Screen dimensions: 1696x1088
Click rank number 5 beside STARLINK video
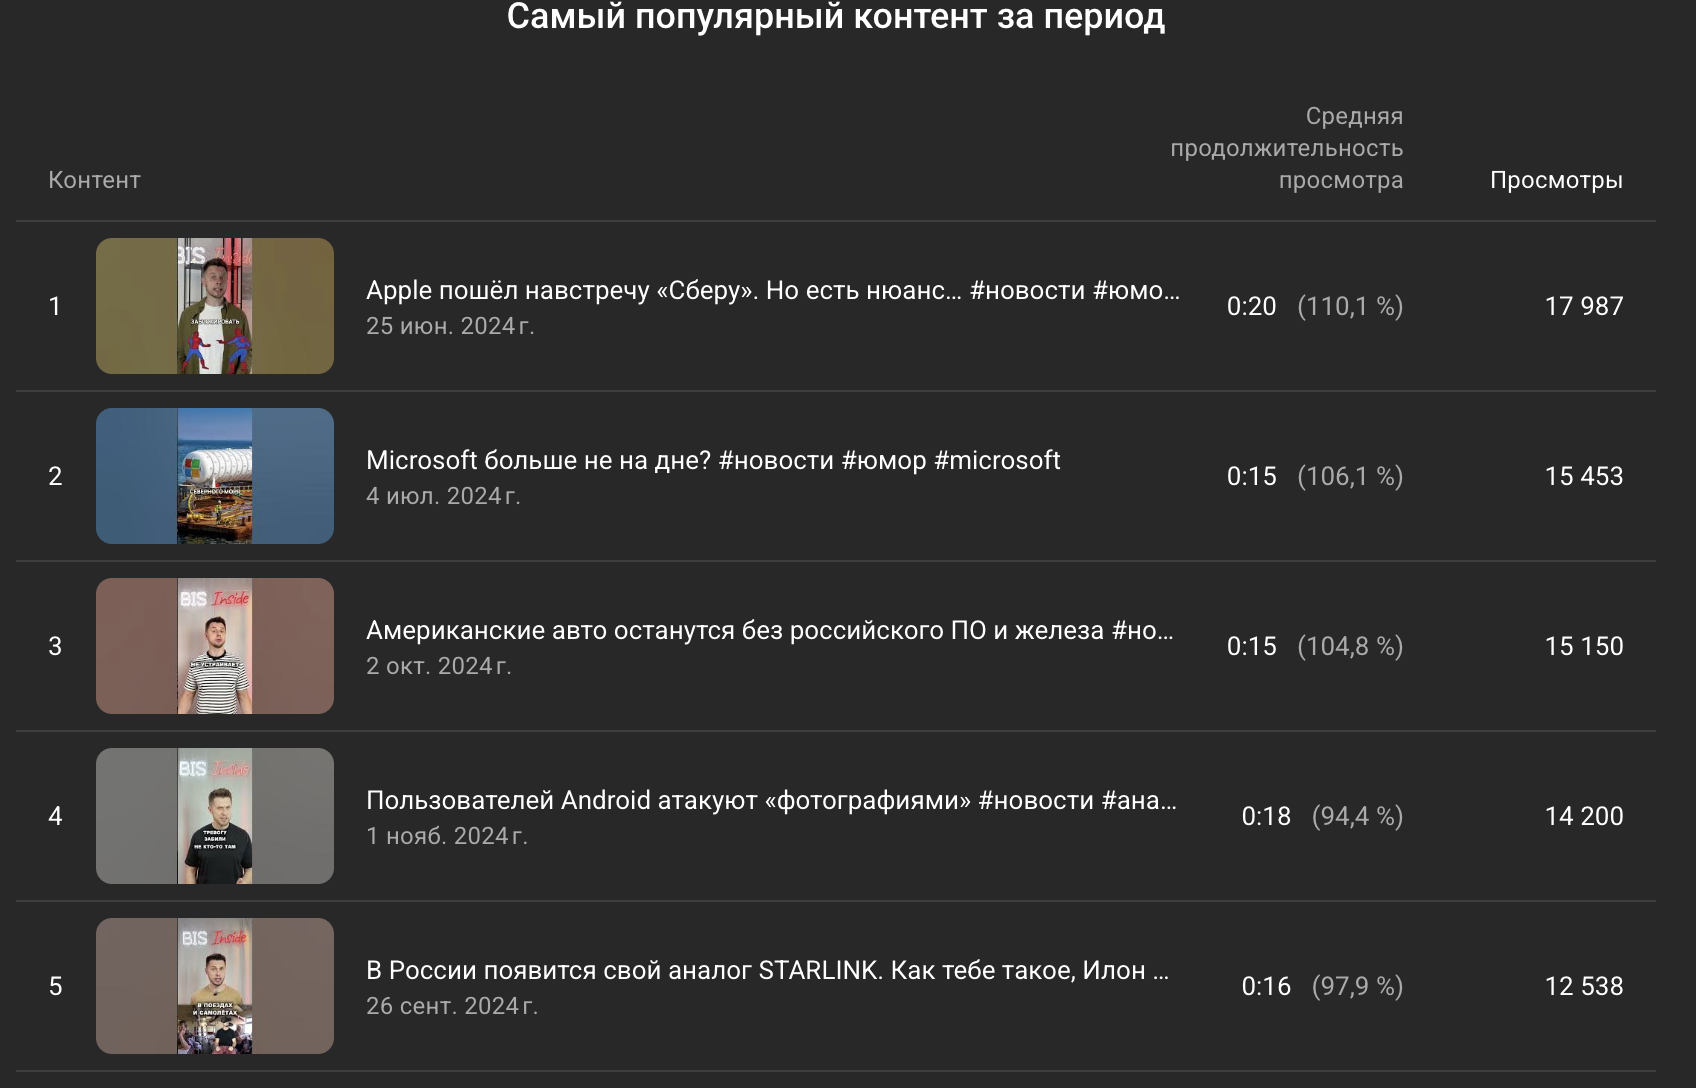click(x=55, y=986)
